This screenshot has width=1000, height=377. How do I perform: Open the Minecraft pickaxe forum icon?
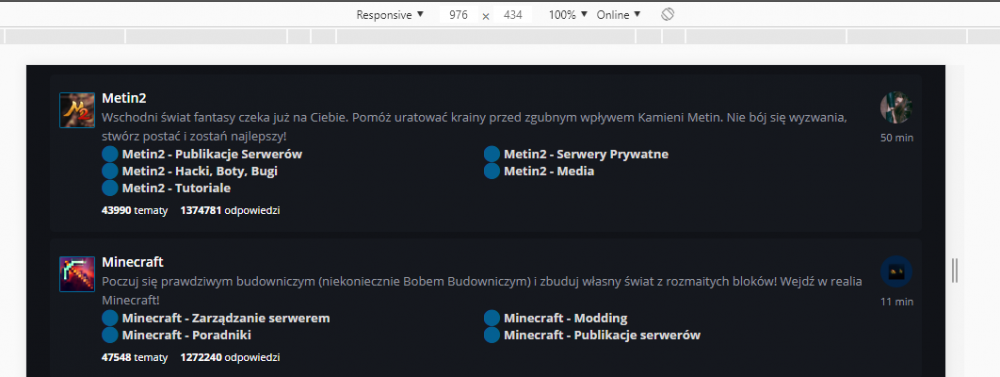[77, 274]
